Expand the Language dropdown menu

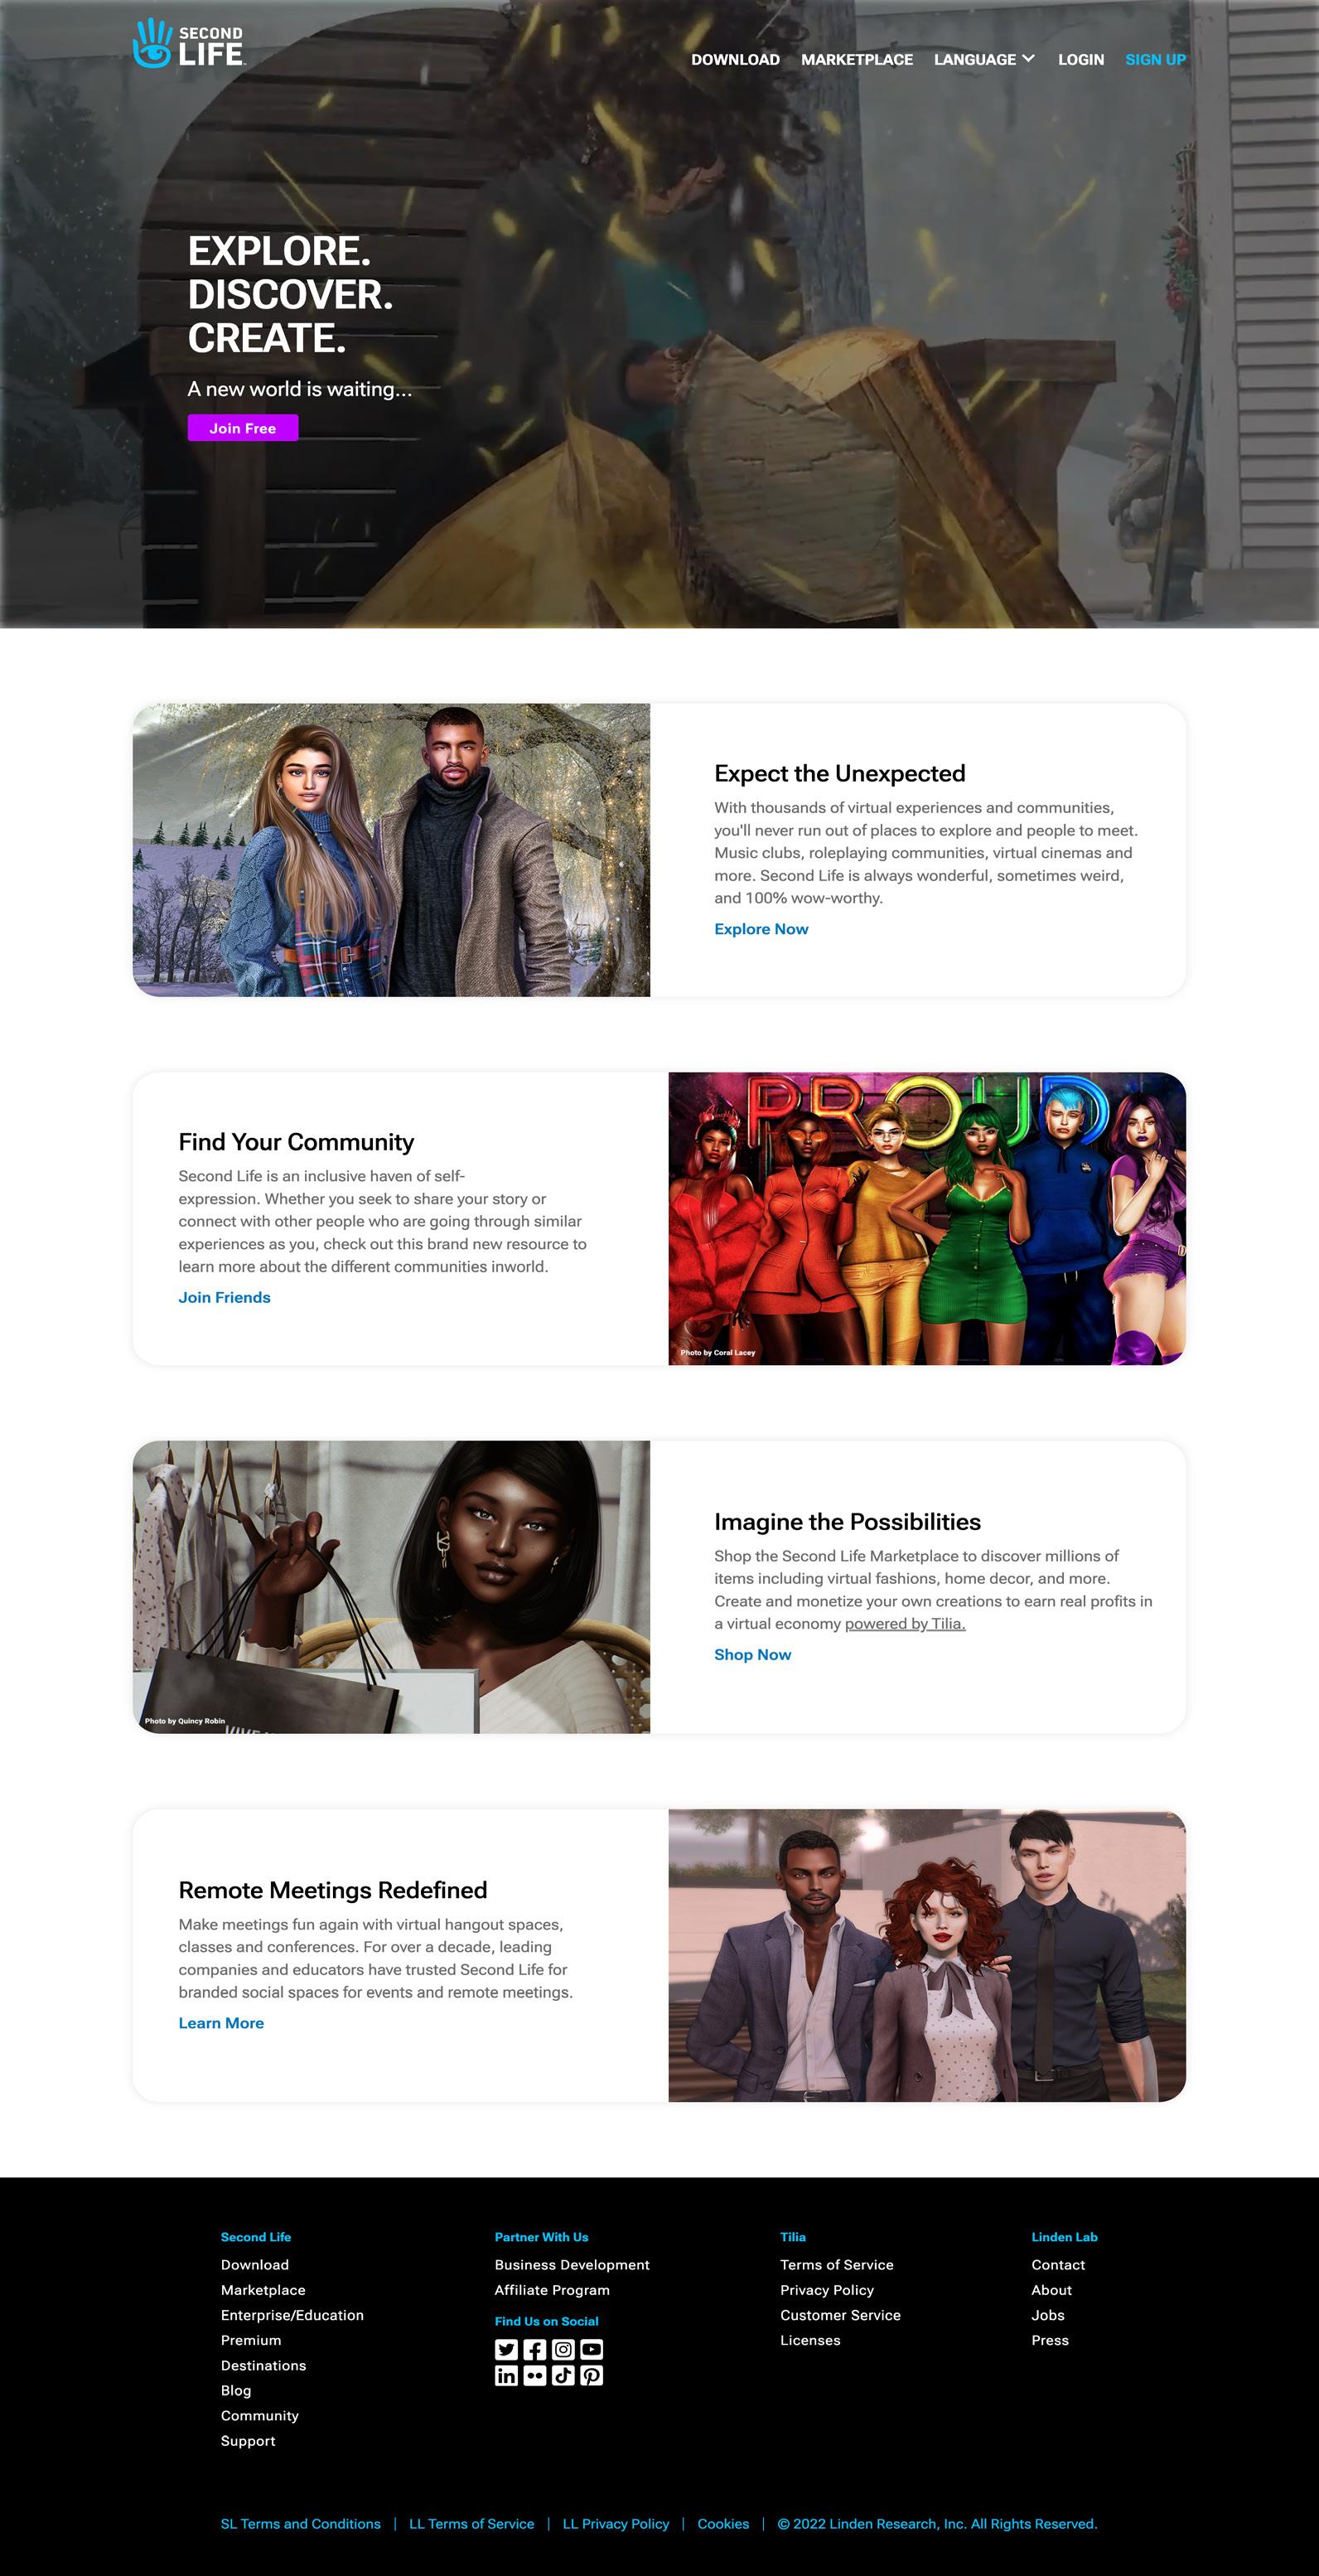[x=984, y=60]
